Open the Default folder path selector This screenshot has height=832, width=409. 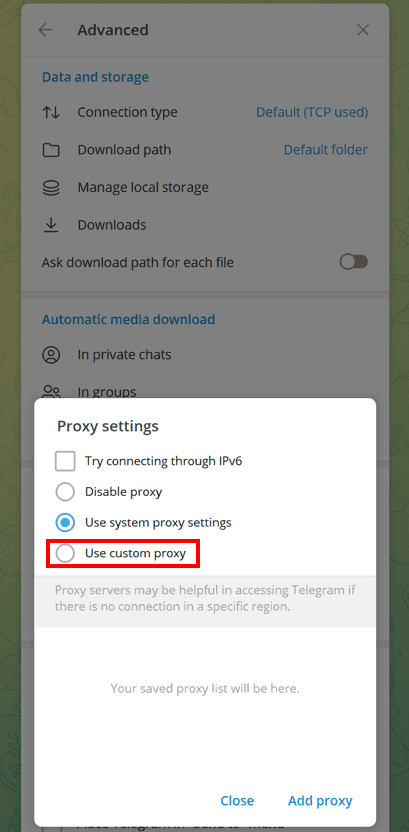click(x=326, y=150)
